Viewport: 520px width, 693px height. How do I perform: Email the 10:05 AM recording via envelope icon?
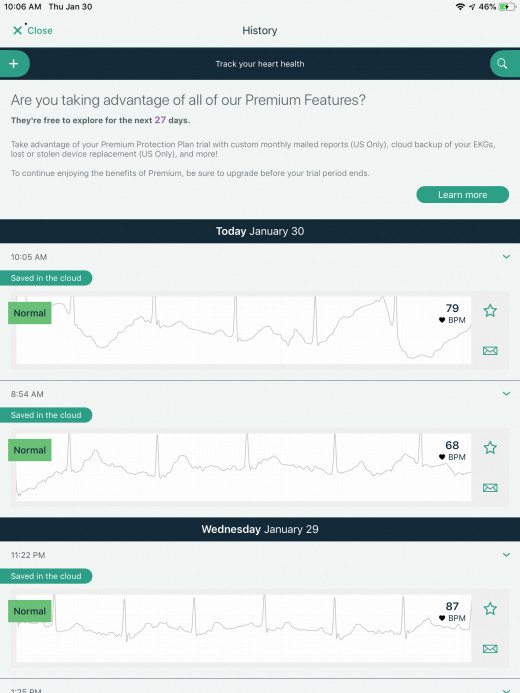coord(490,351)
